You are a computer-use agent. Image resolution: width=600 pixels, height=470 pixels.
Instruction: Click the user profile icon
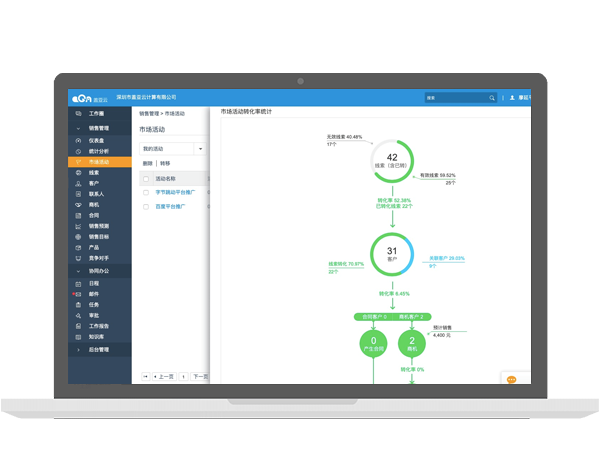pyautogui.click(x=512, y=98)
